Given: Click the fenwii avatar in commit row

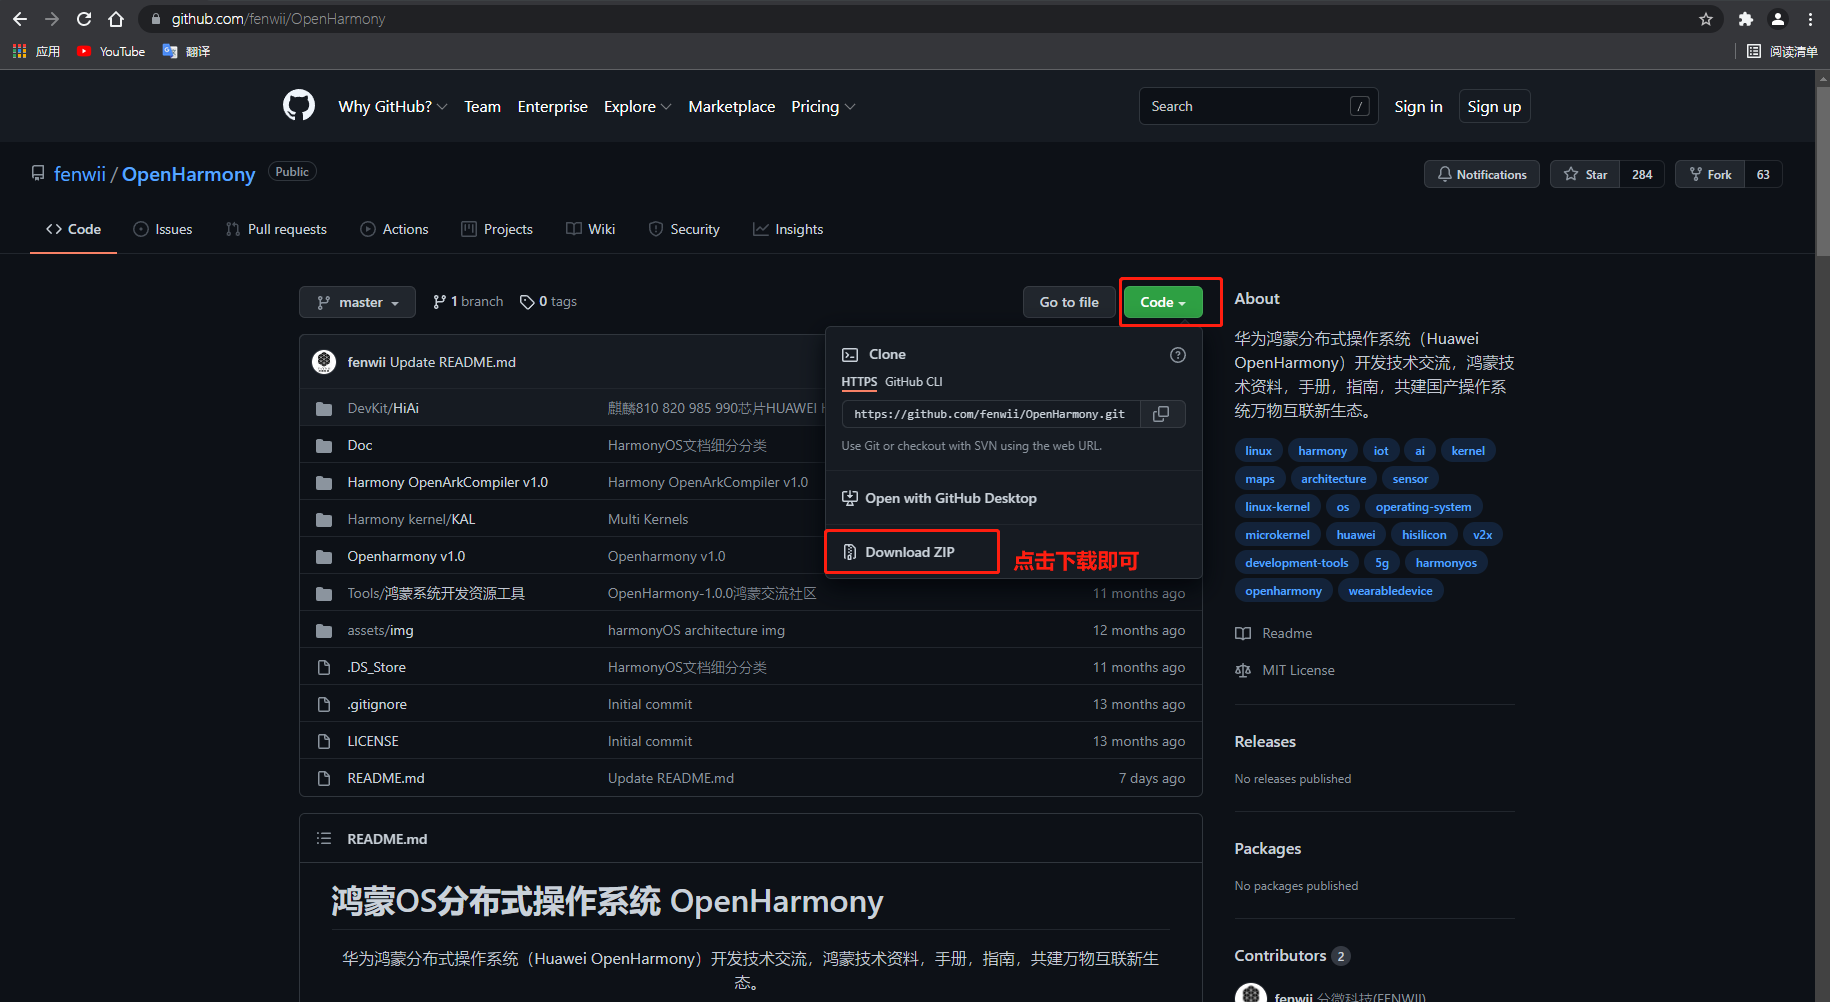Looking at the screenshot, I should [x=324, y=362].
